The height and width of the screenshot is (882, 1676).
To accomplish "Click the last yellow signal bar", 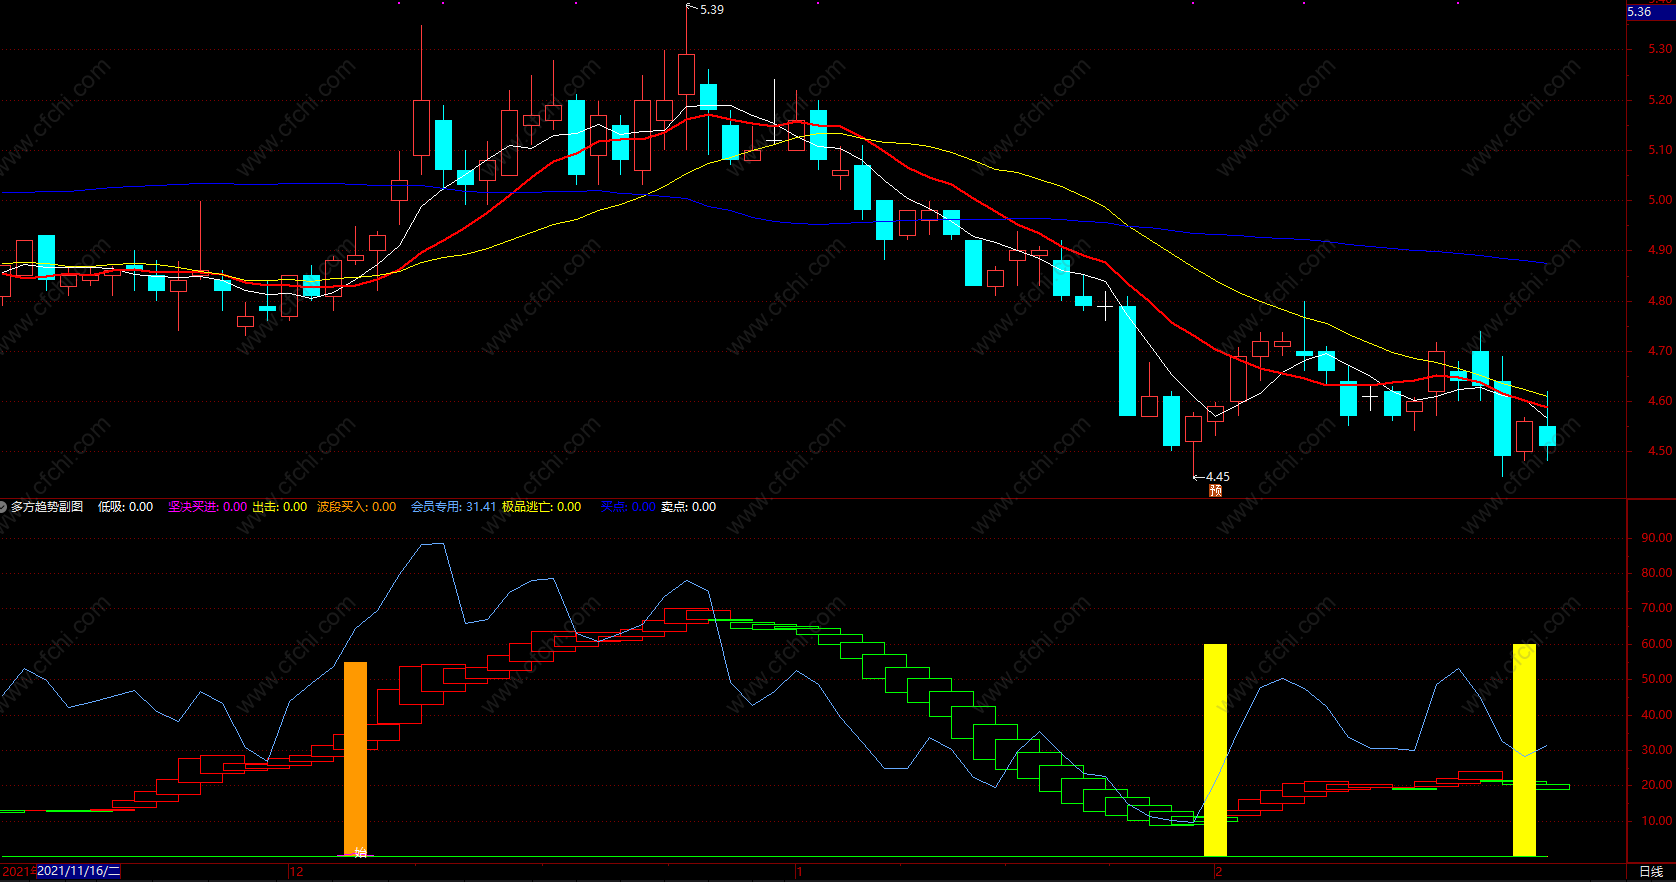I will (x=1524, y=750).
